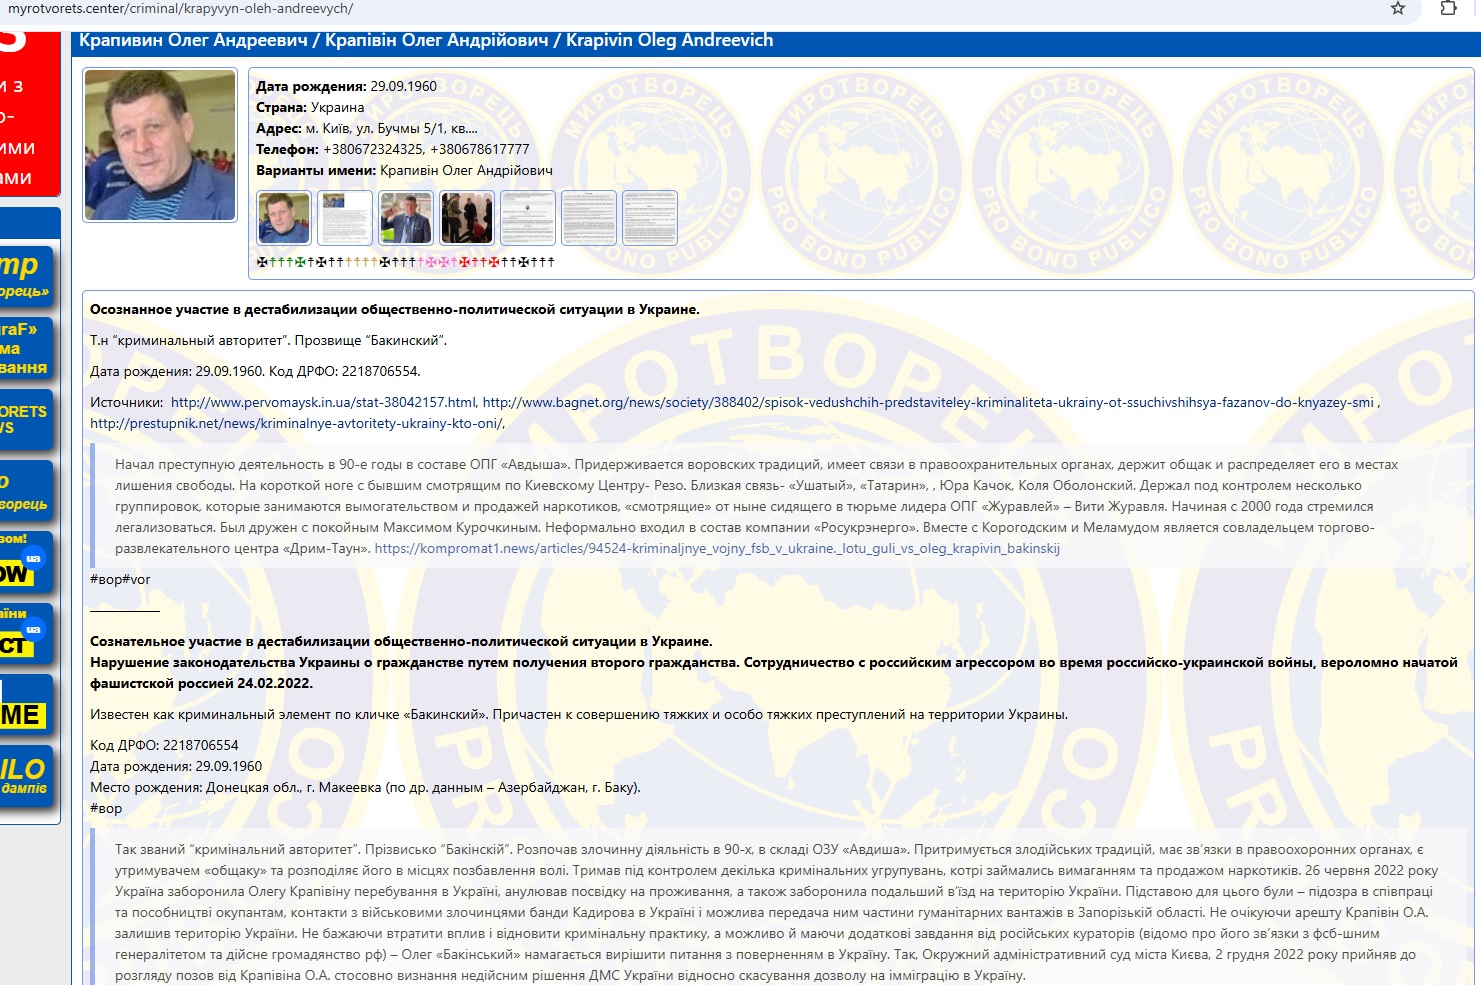
Task: Follow the prestupnik.net source link
Action: pyautogui.click(x=296, y=423)
